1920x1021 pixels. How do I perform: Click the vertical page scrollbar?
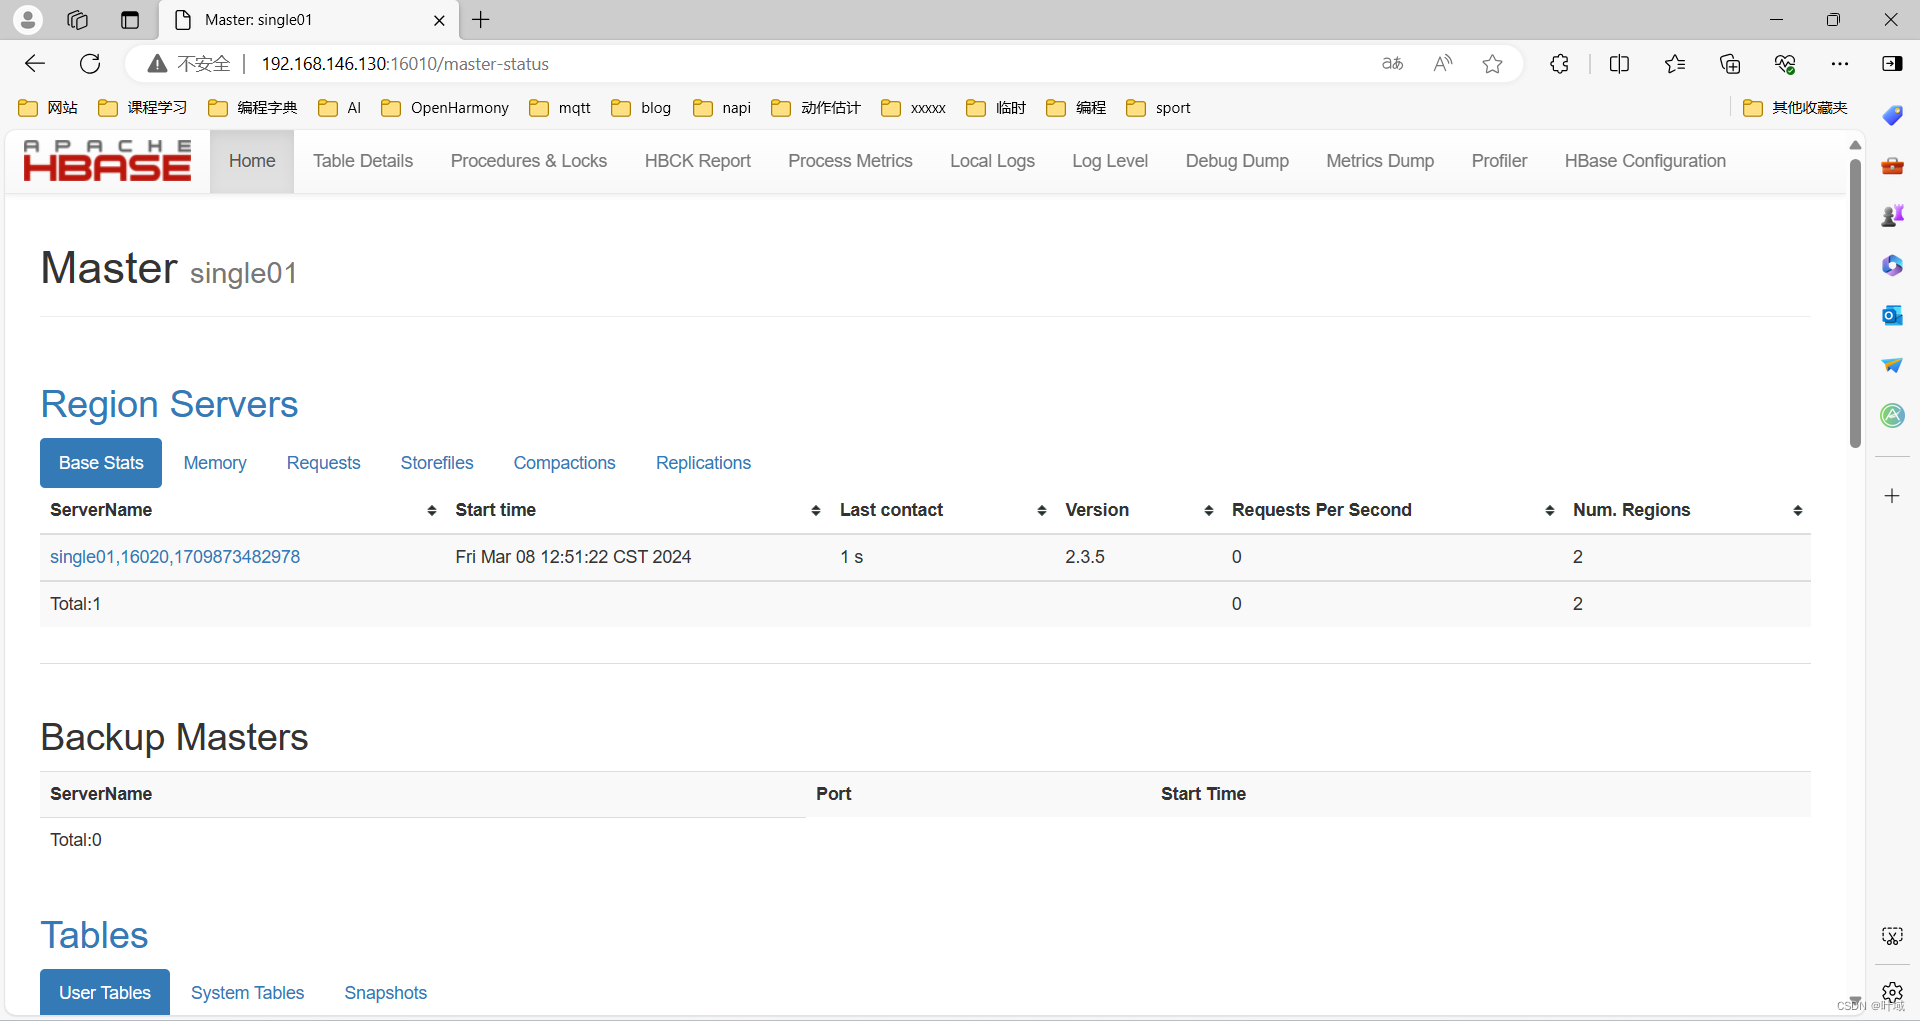coord(1855,300)
